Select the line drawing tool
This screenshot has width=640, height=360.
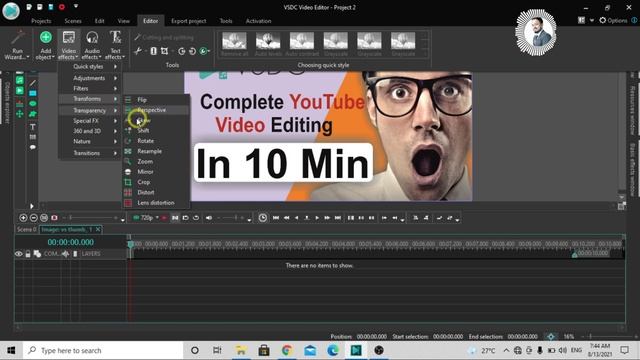pos(33,83)
